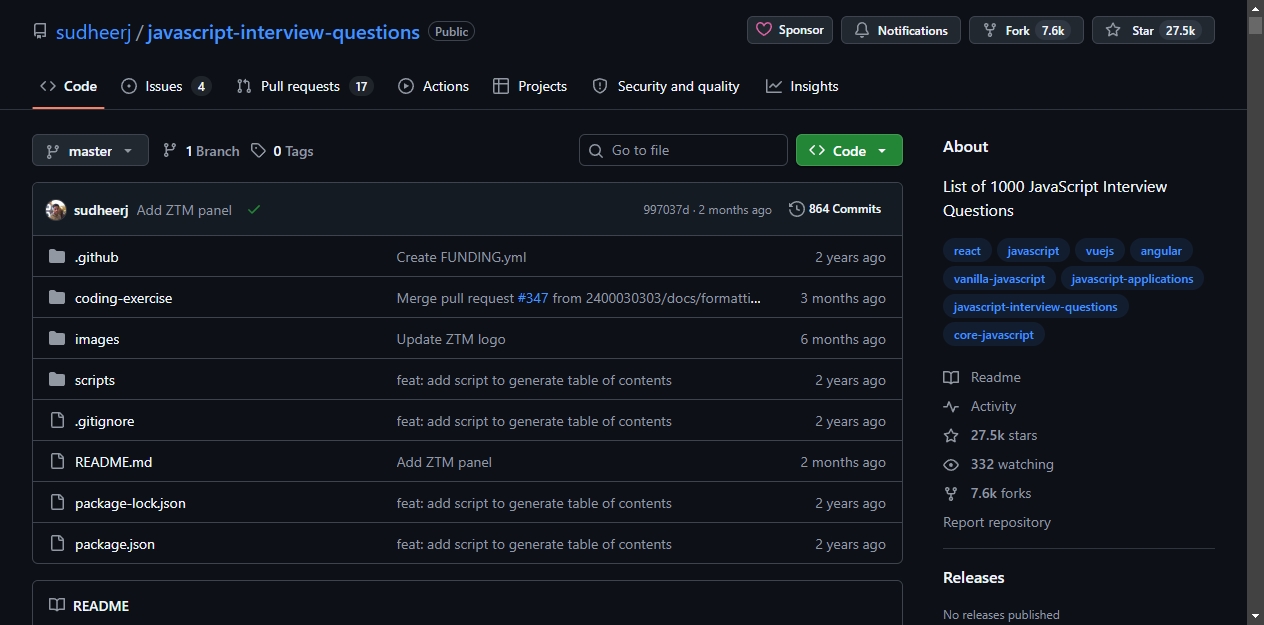Open the javascript-interview-questions repository link
The height and width of the screenshot is (625, 1264).
283,32
